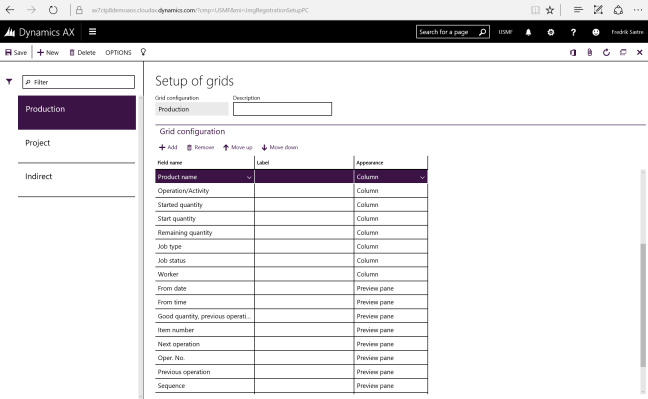Click the Description input field
Viewport: 648px width, 399px height.
282,109
